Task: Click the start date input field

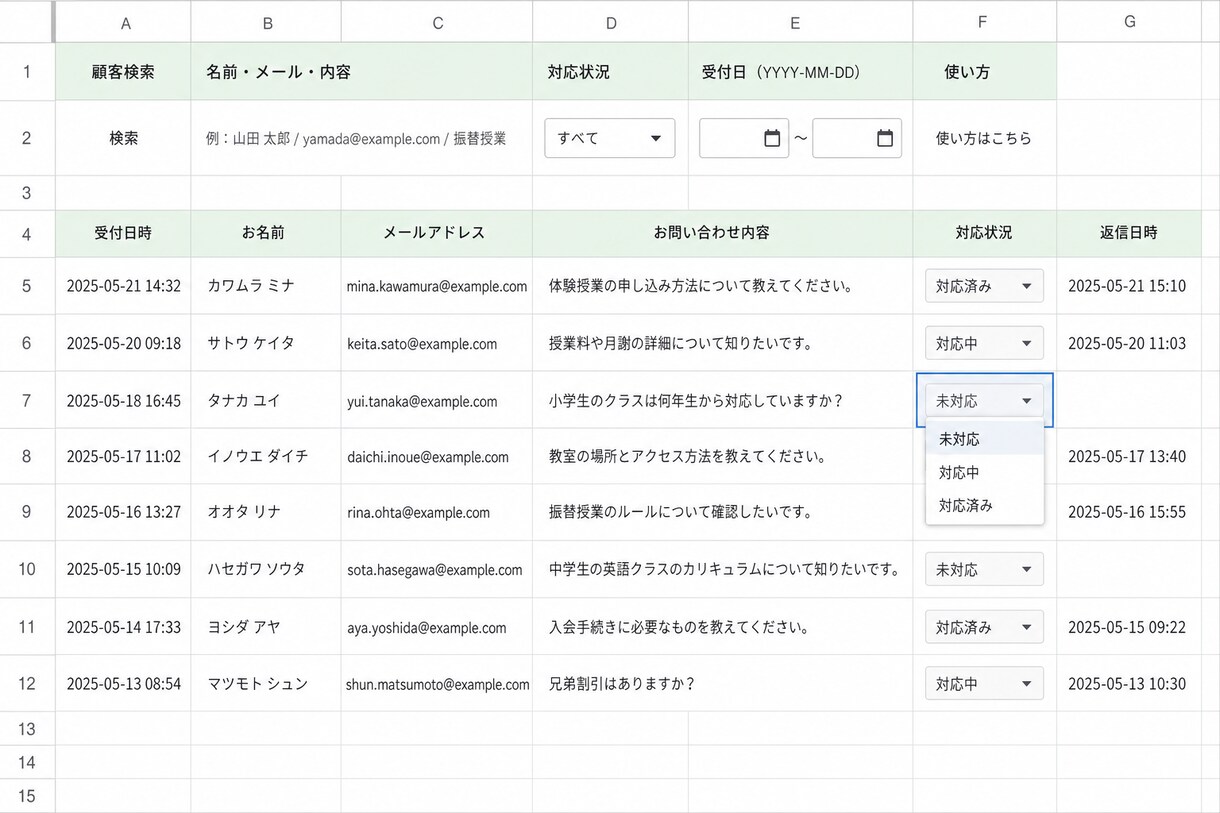Action: (743, 139)
